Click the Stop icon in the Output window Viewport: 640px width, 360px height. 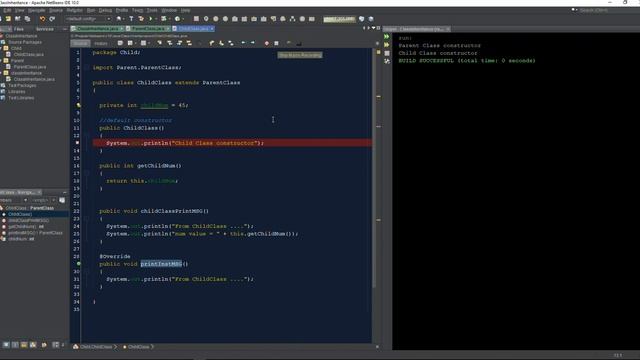[x=387, y=53]
